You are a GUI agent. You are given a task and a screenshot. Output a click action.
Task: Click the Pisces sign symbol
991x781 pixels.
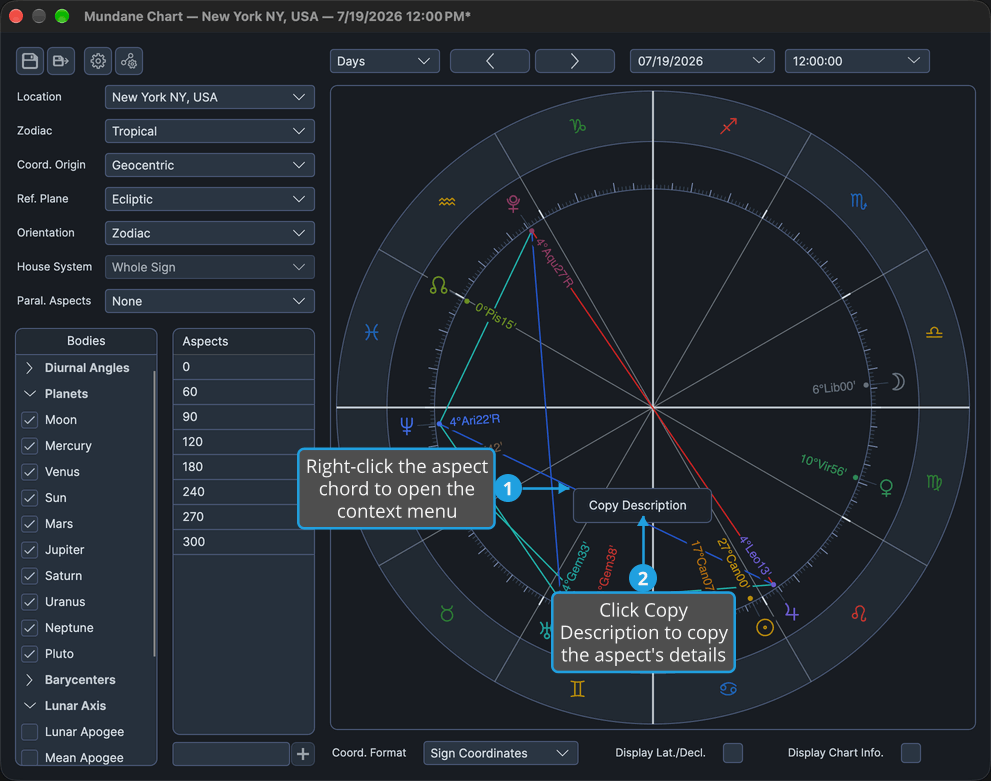click(x=372, y=332)
